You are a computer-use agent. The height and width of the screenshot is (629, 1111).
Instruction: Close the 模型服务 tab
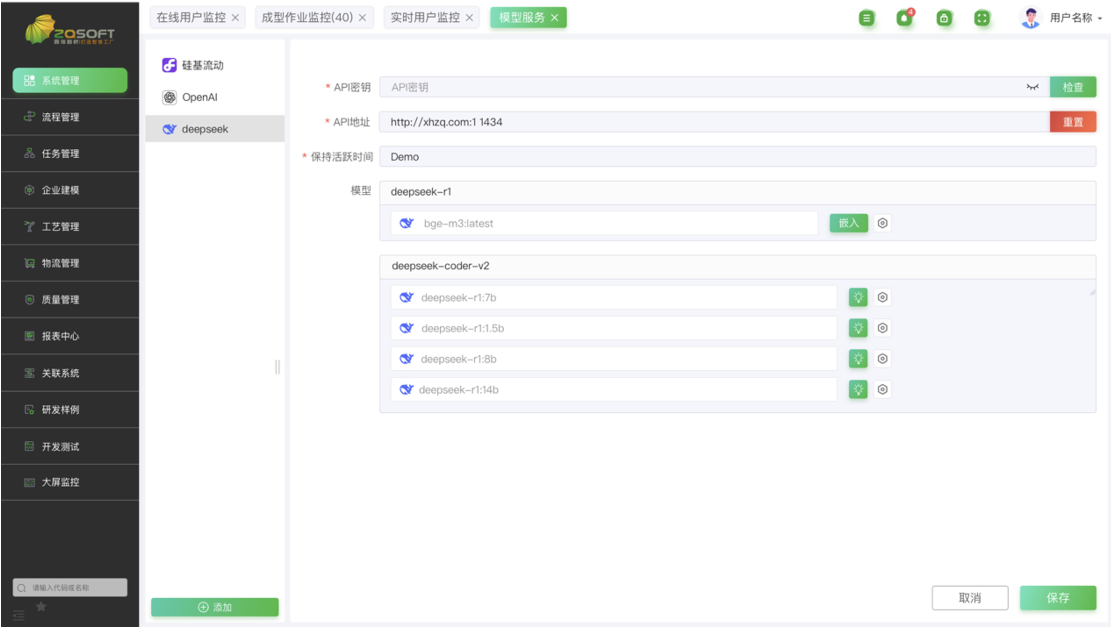click(555, 18)
